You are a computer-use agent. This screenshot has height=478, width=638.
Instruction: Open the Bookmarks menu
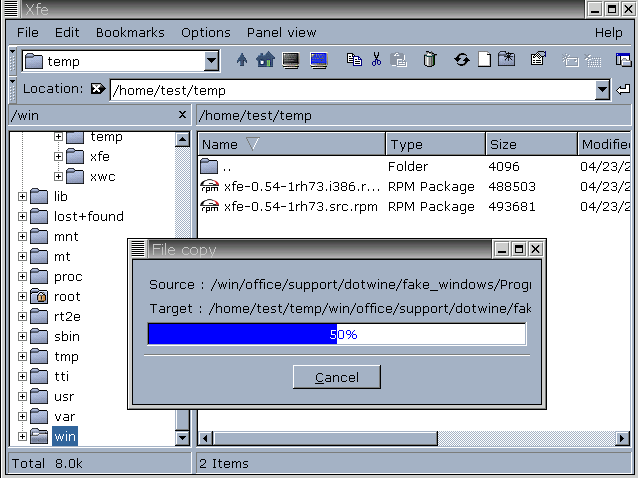130,32
